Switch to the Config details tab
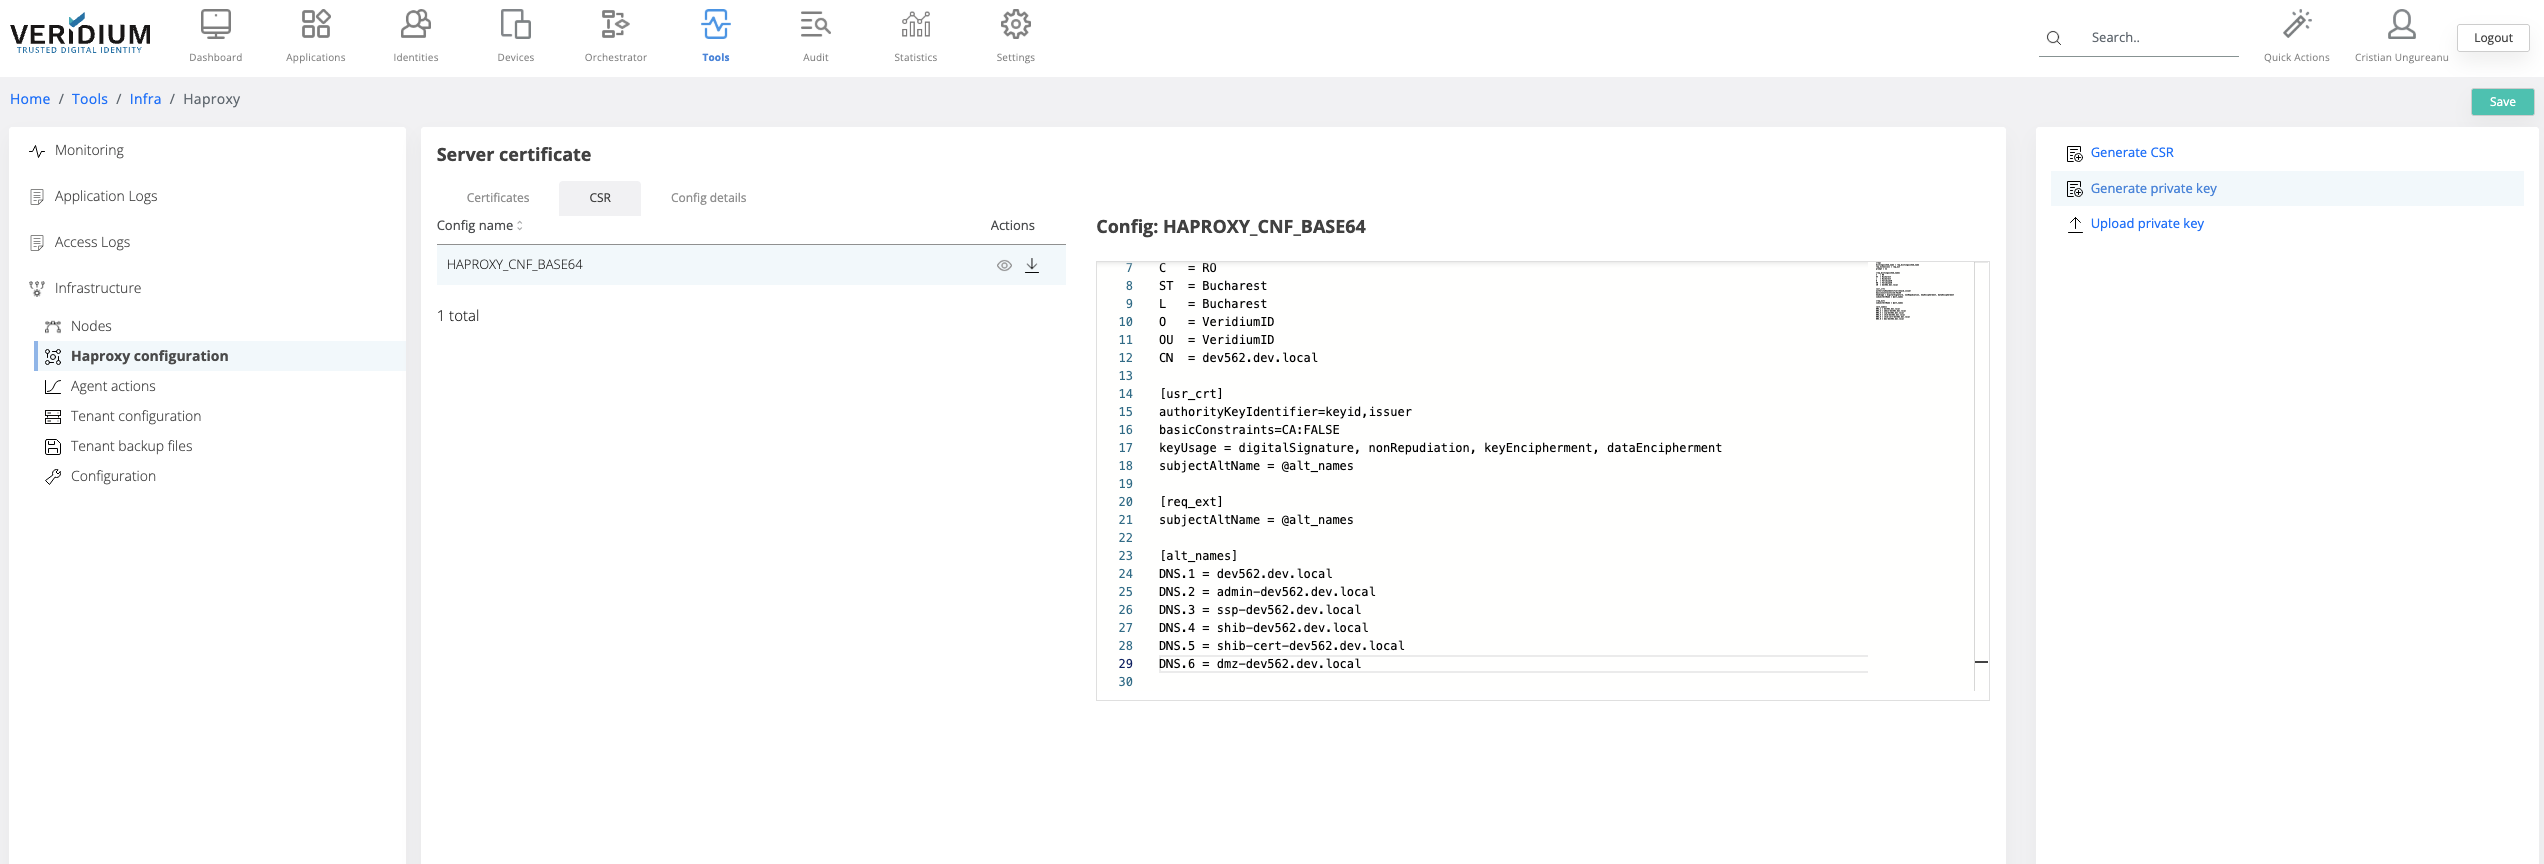 tap(708, 198)
